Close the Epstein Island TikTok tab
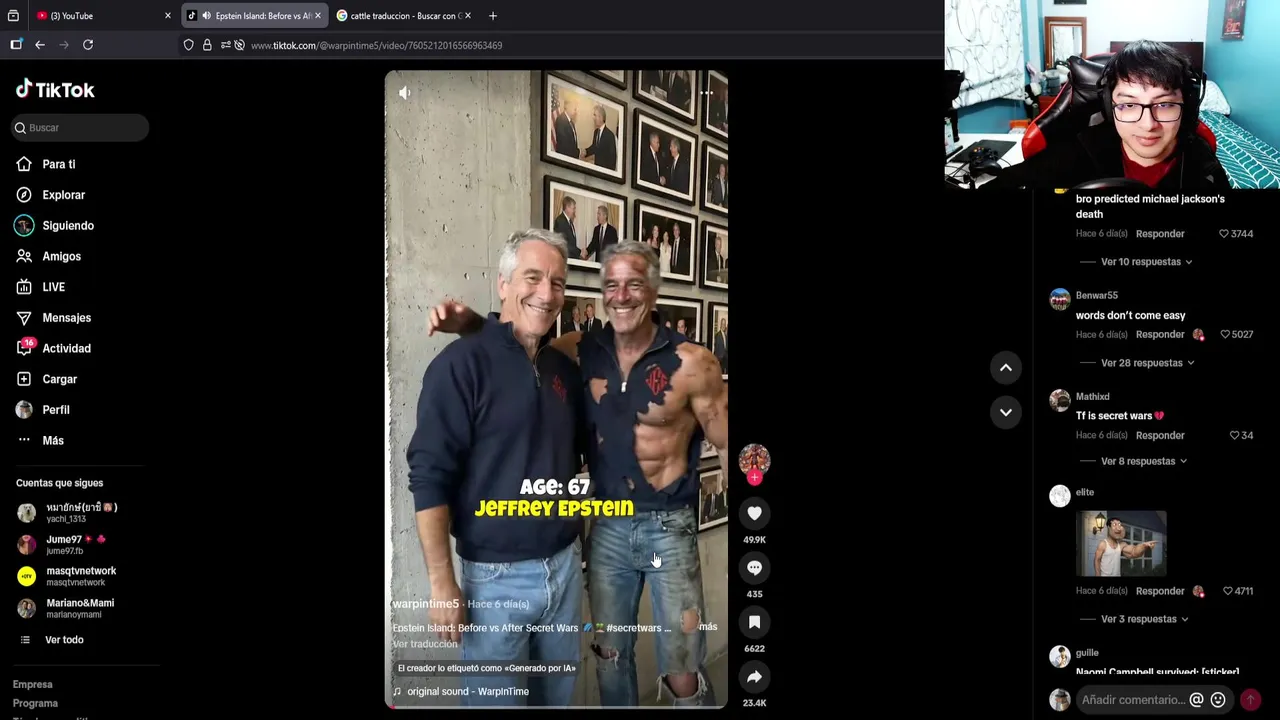The image size is (1280, 720). (318, 16)
